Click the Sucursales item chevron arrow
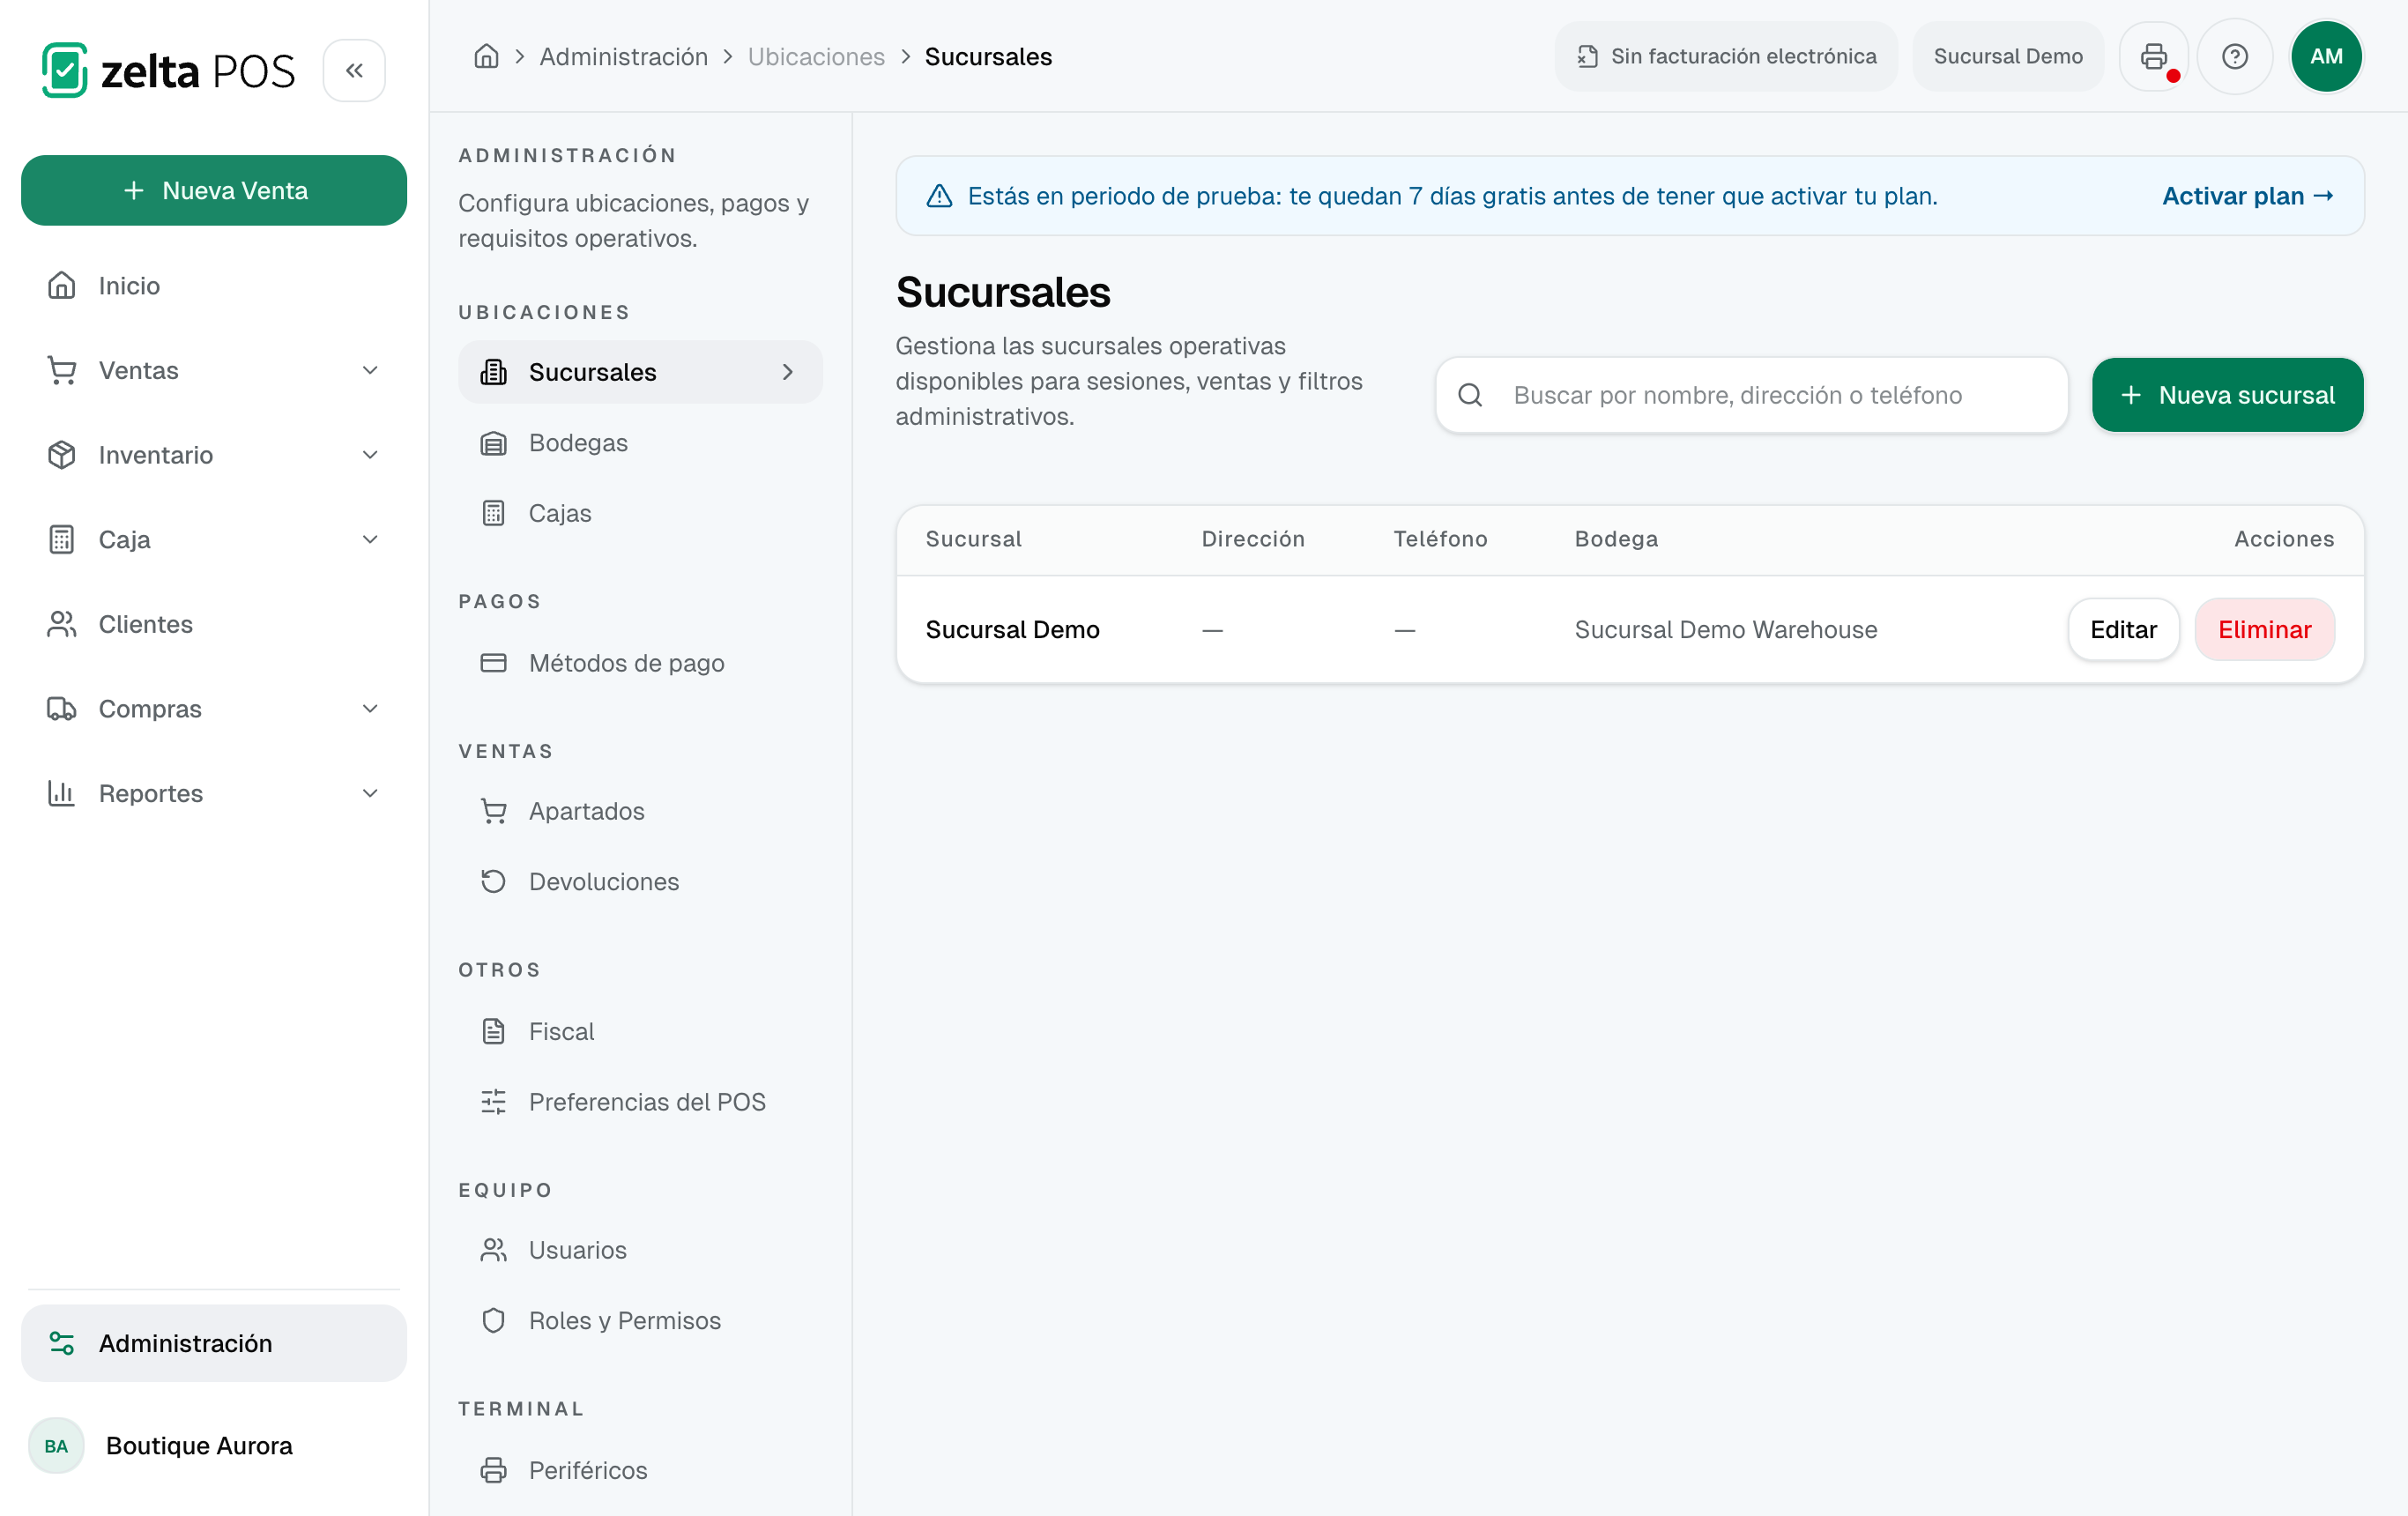This screenshot has width=2408, height=1516. pyautogui.click(x=788, y=372)
